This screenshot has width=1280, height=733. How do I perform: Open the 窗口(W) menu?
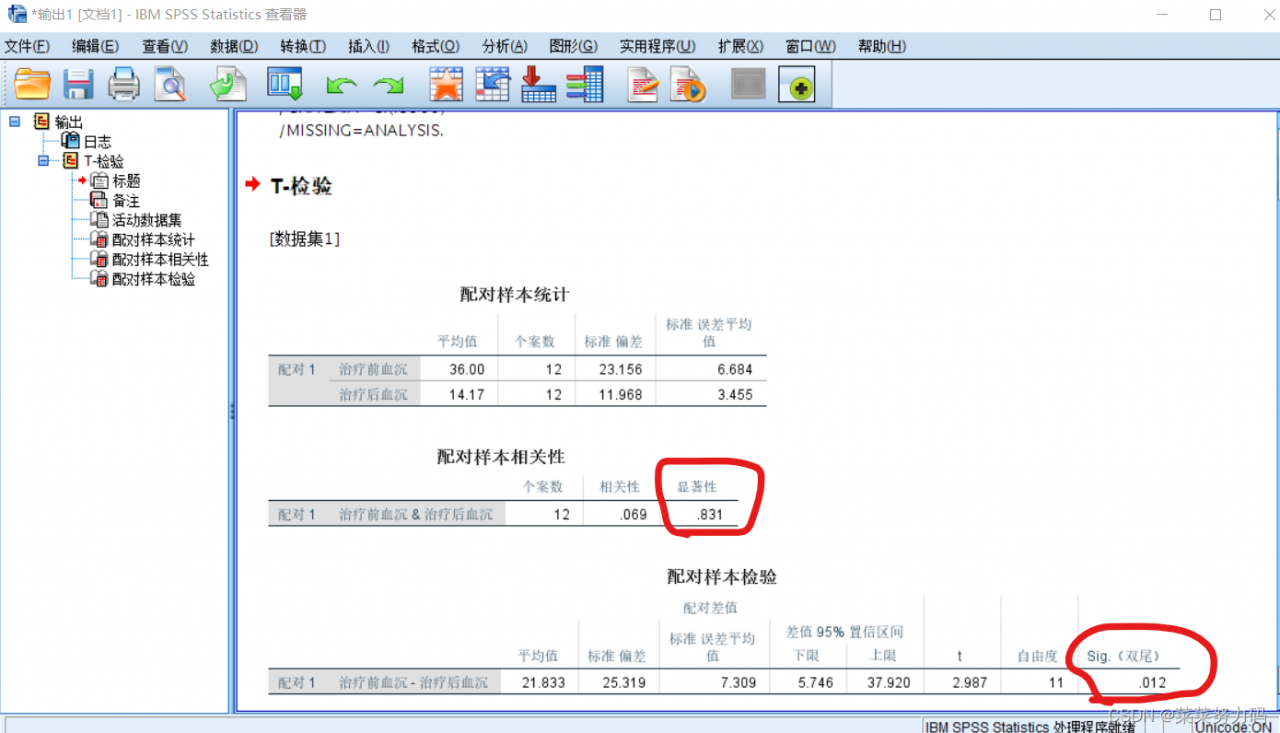pos(810,47)
